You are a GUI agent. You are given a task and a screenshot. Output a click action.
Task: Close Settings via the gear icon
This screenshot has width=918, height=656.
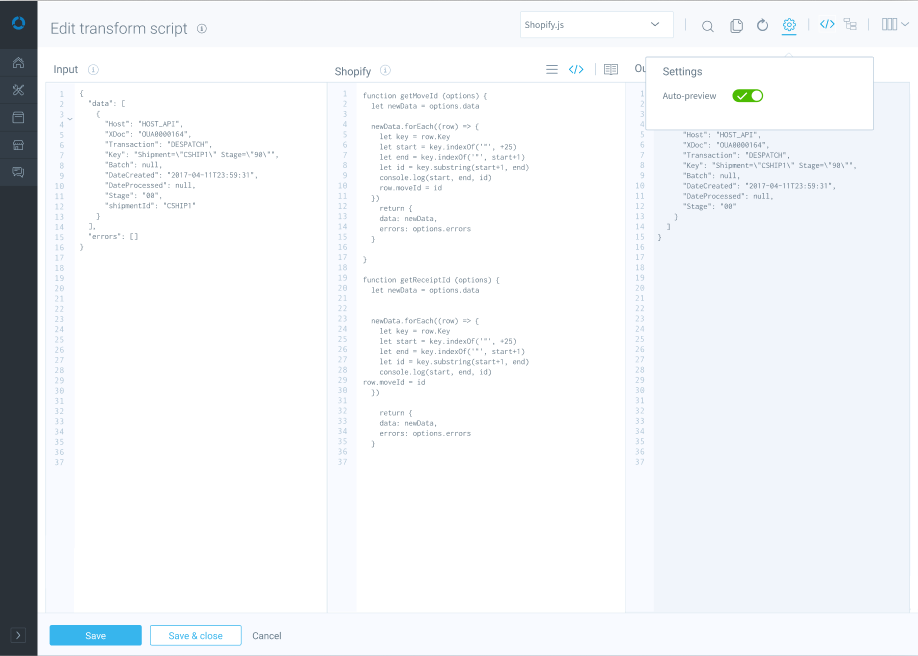(789, 25)
